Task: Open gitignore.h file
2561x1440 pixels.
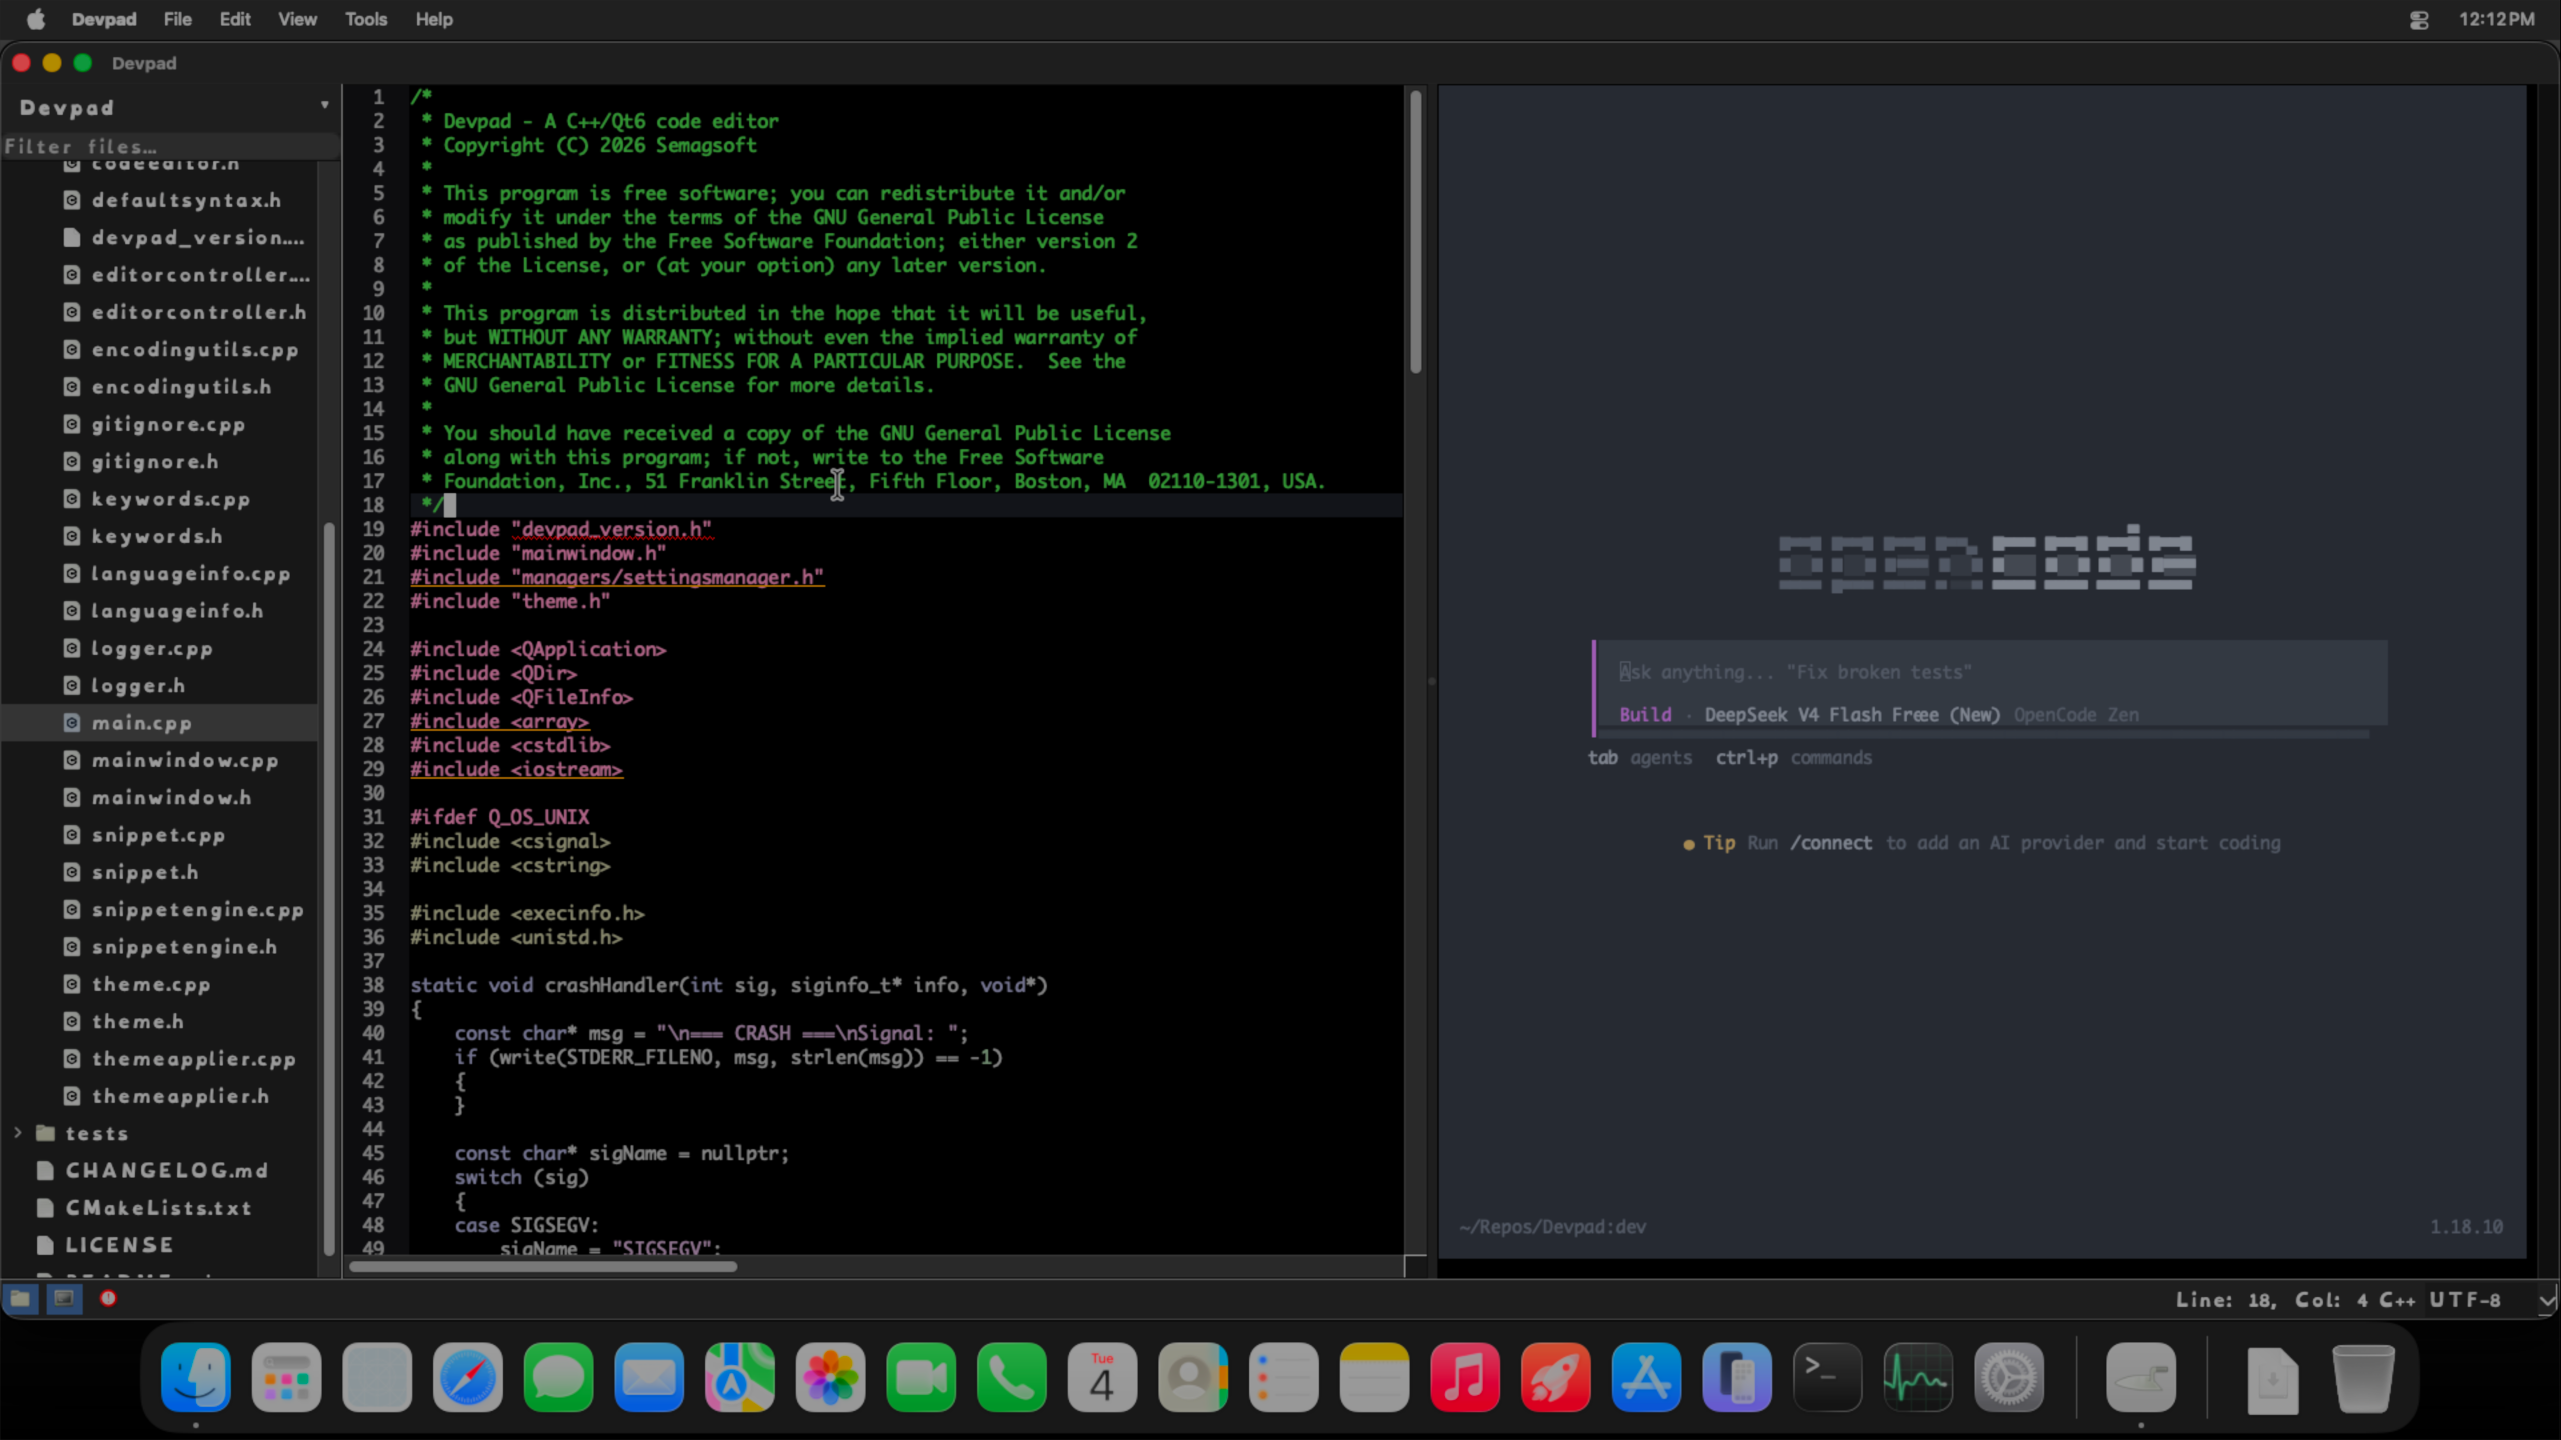Action: [x=155, y=461]
